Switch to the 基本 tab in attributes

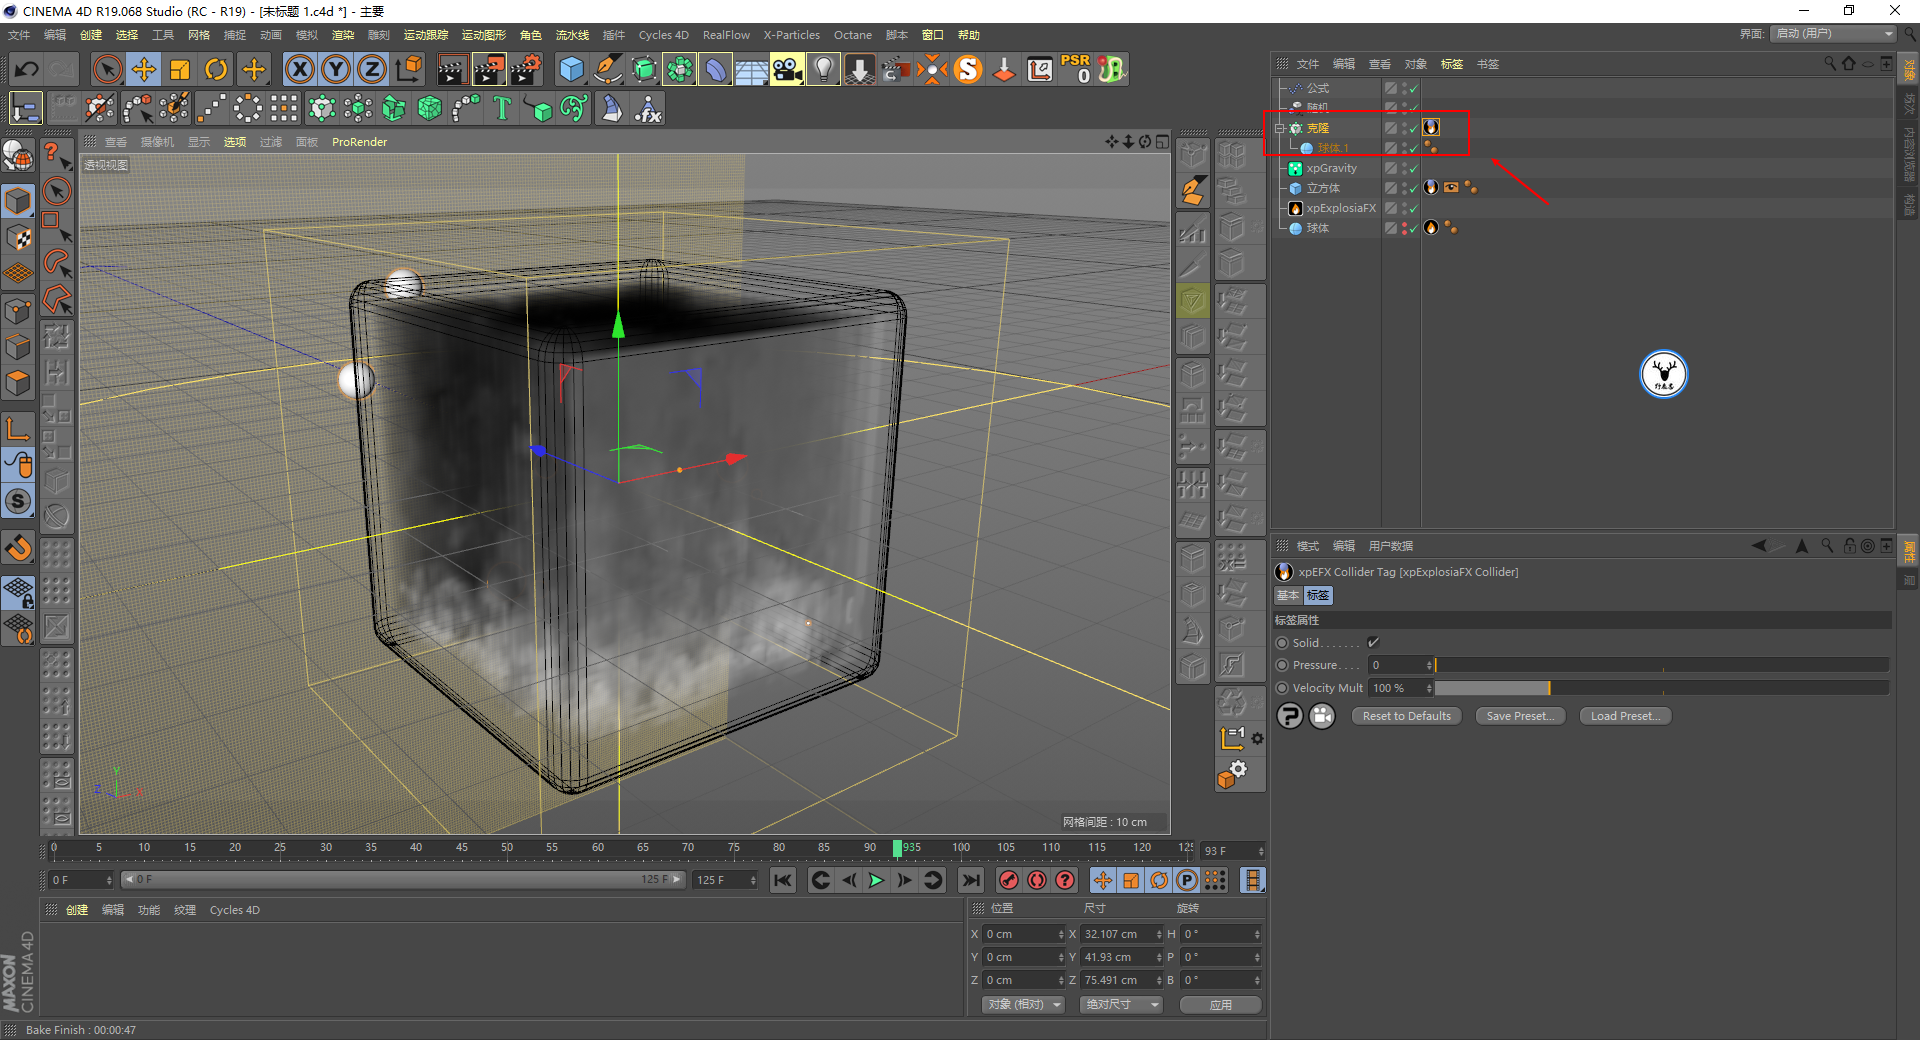(x=1288, y=595)
